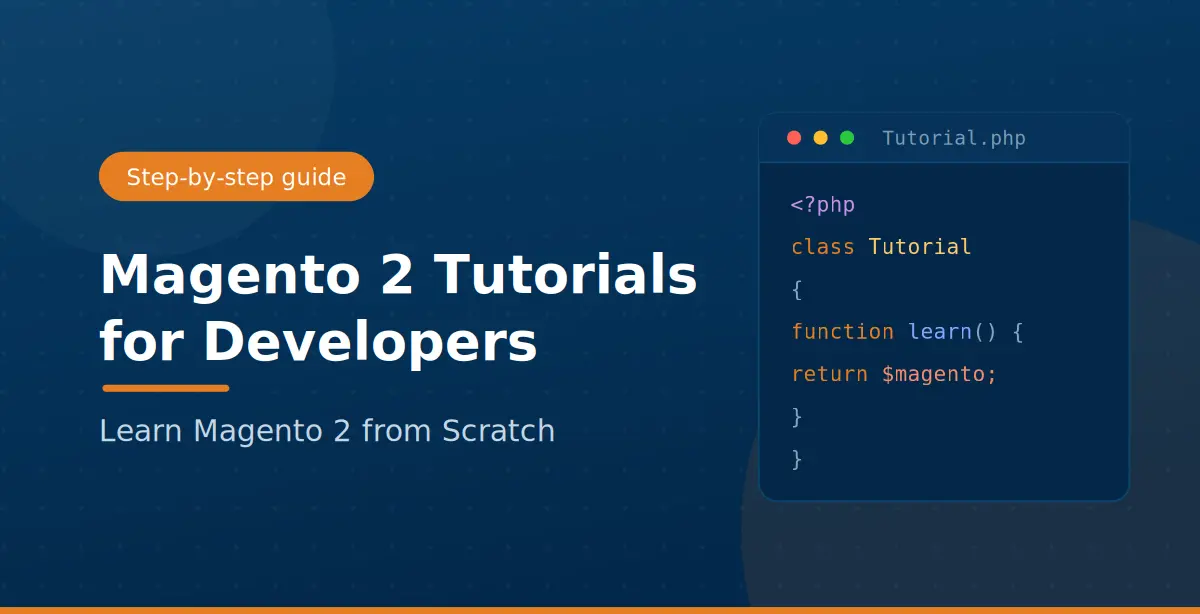Image resolution: width=1200 pixels, height=614 pixels.
Task: Click the "<?php" code line
Action: 823,205
